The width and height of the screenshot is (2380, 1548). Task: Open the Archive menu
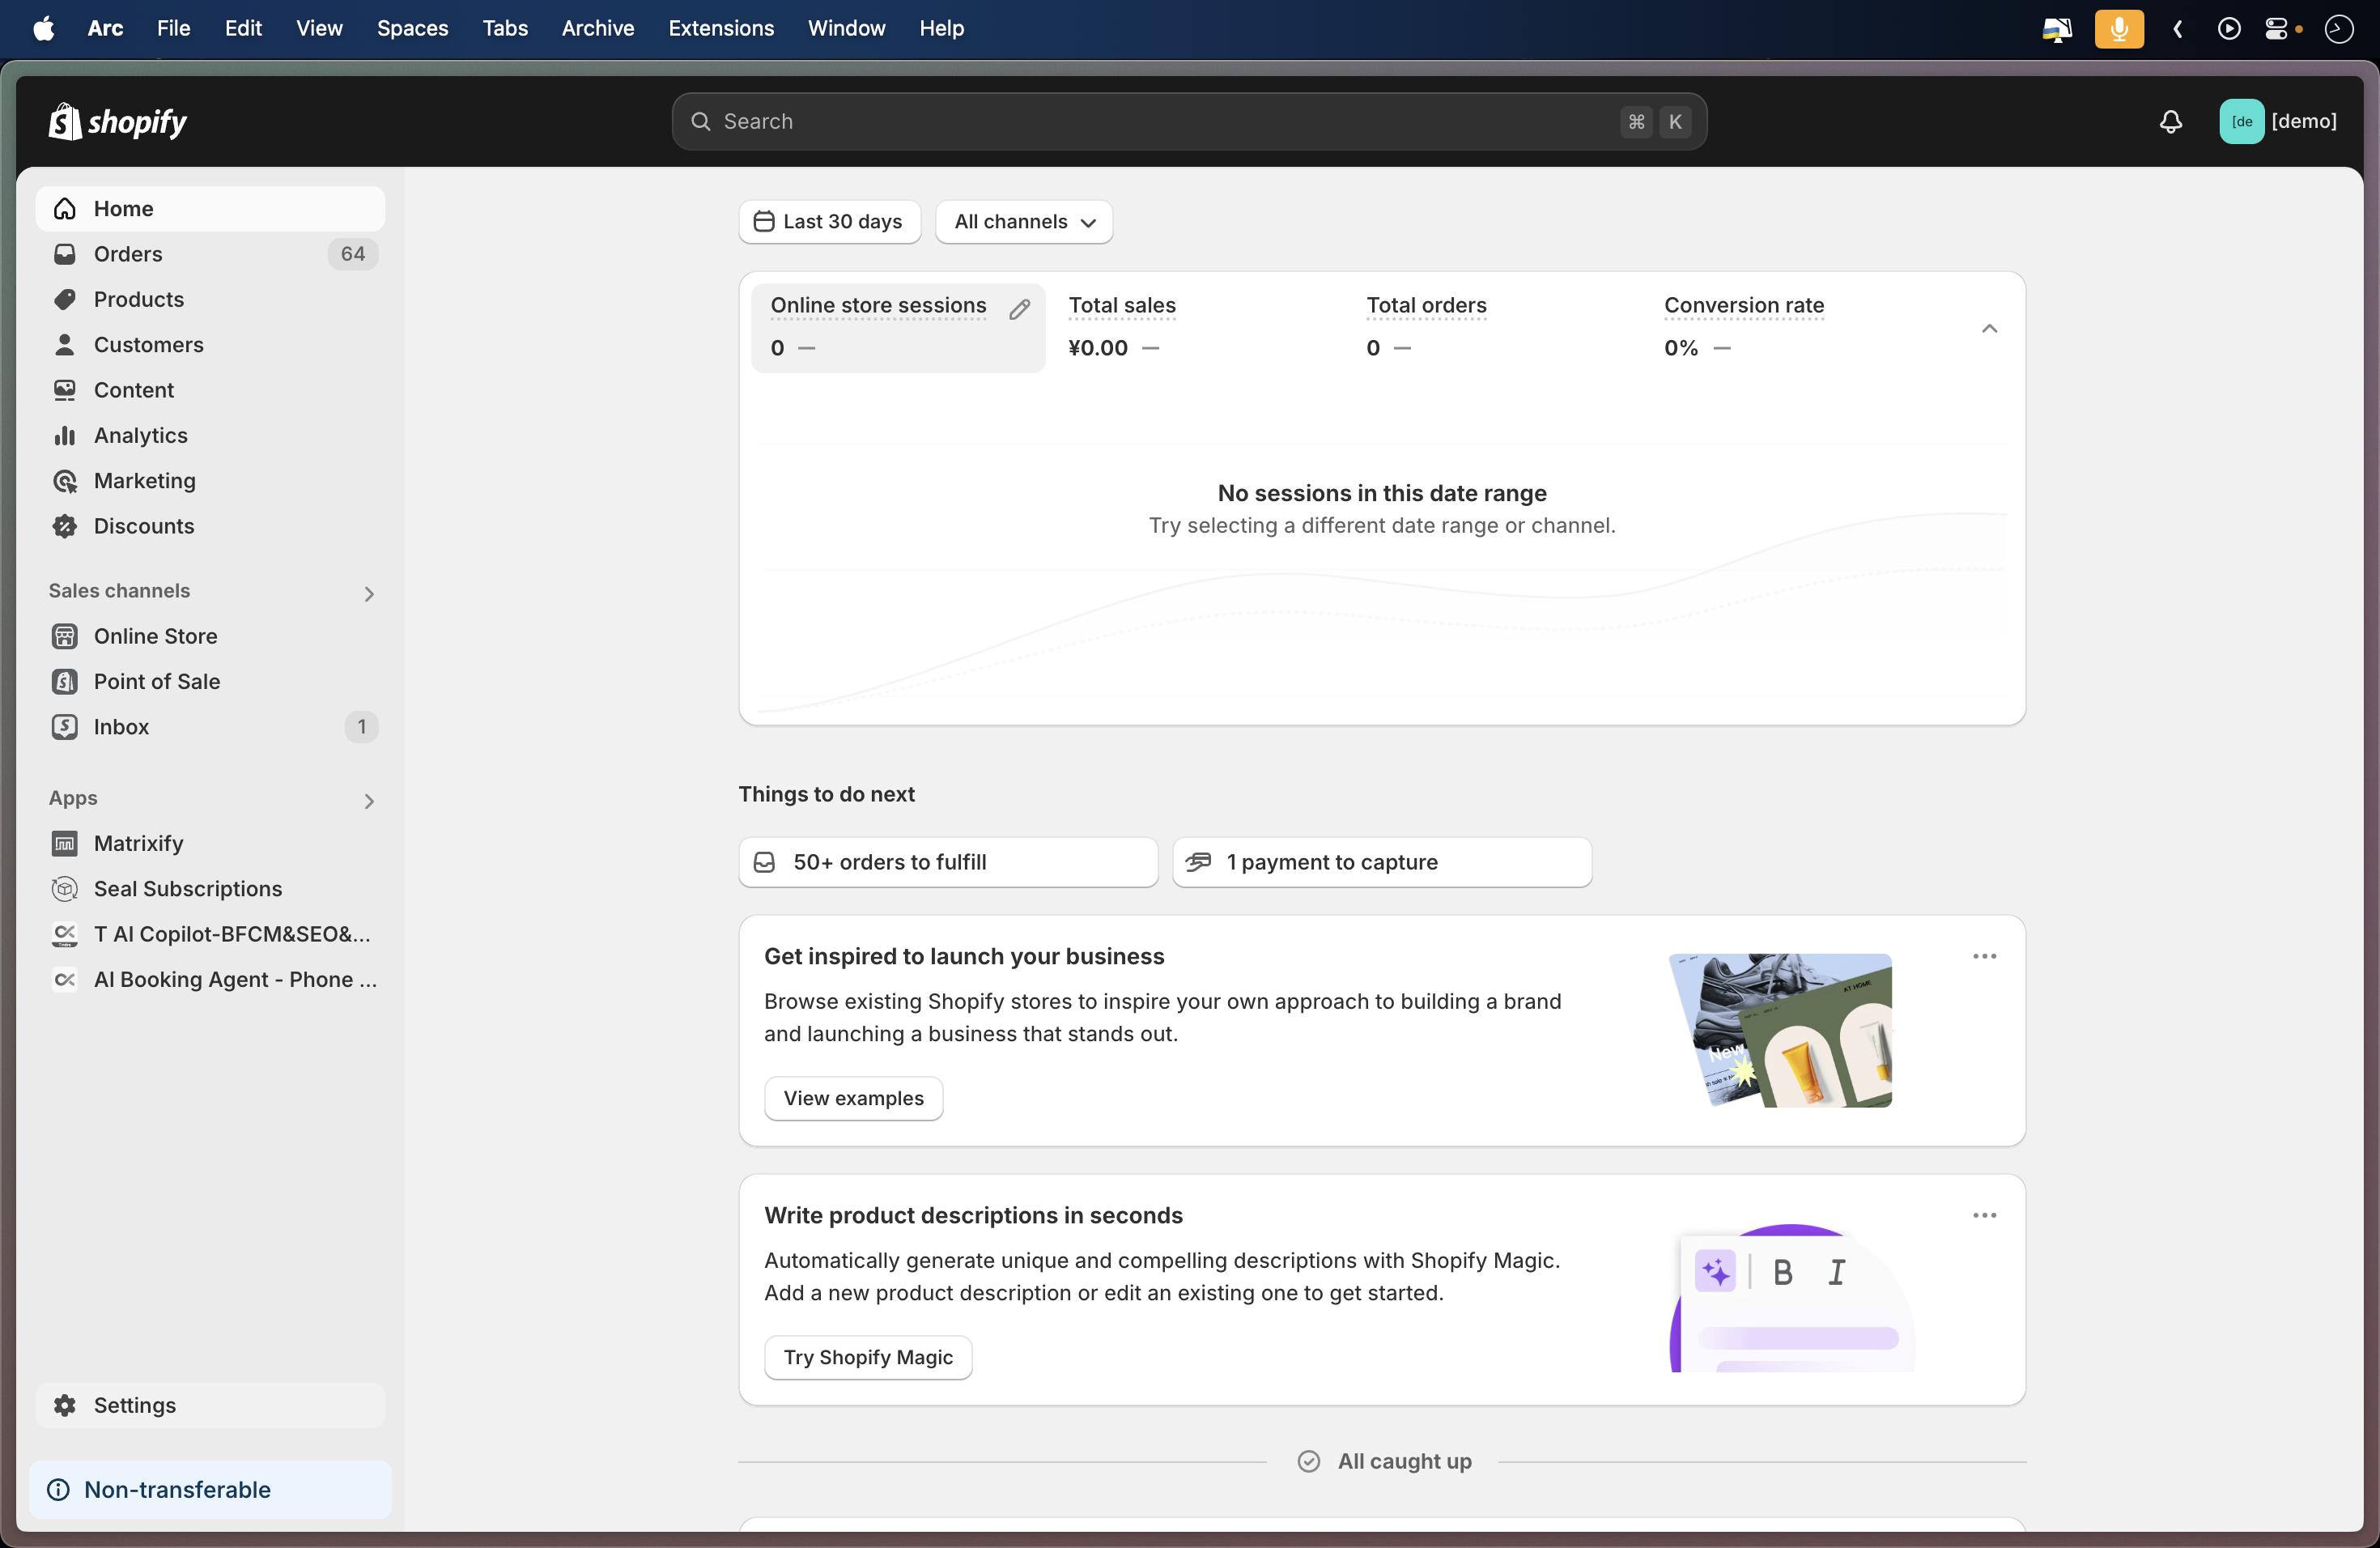[597, 28]
